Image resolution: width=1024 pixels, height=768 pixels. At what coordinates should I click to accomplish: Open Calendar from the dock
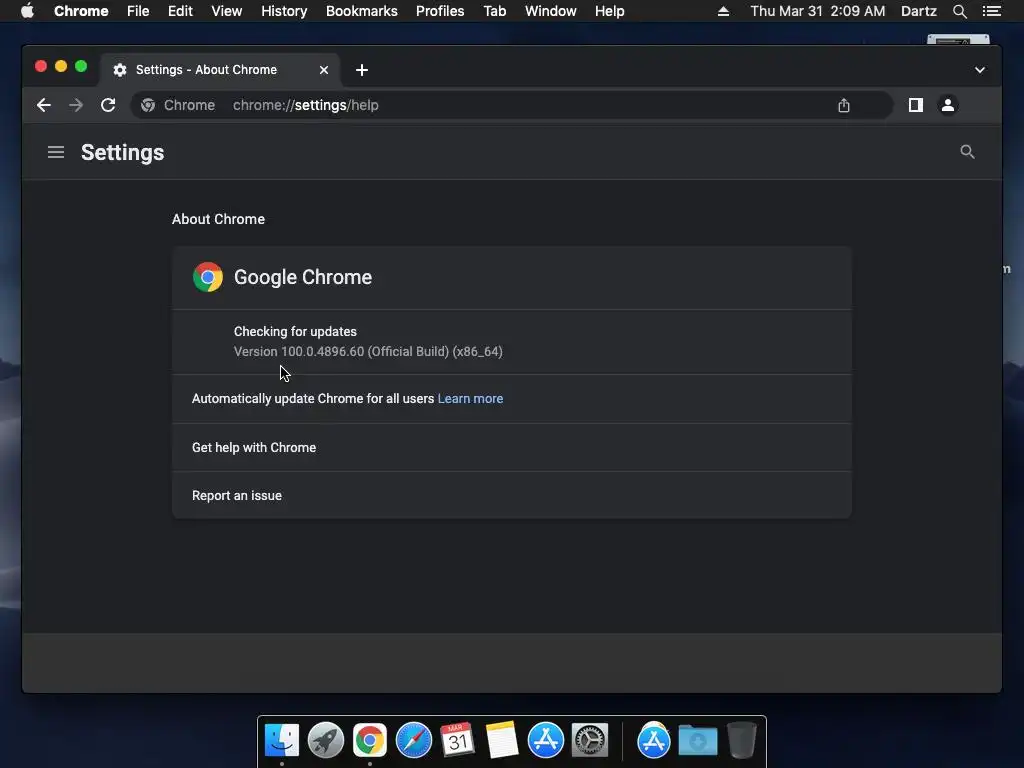click(457, 741)
